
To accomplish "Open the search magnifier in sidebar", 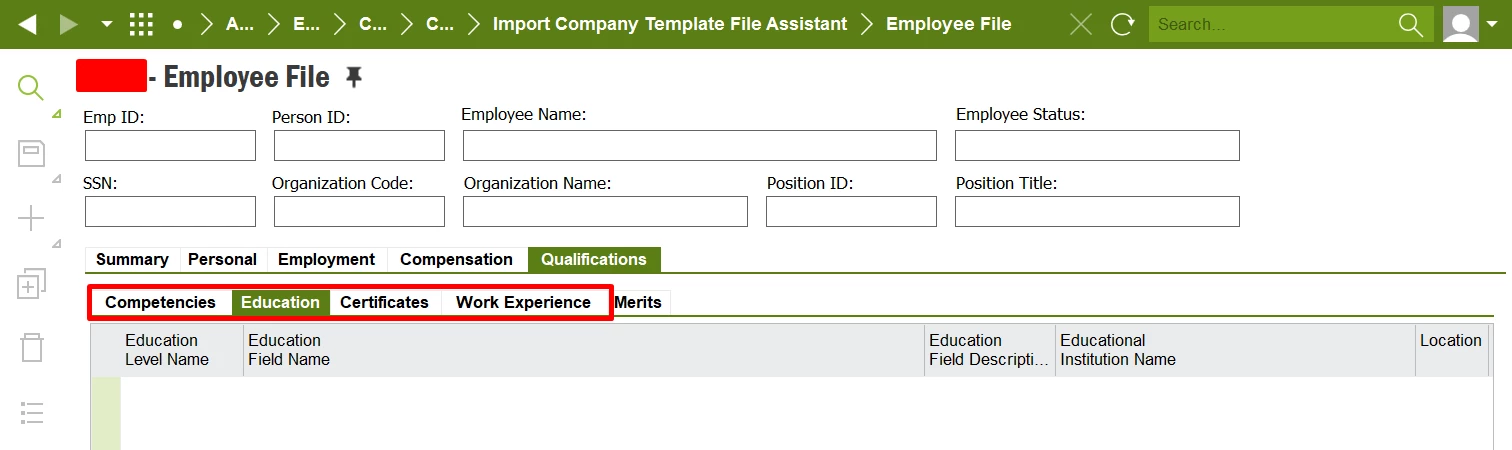I will tap(31, 87).
